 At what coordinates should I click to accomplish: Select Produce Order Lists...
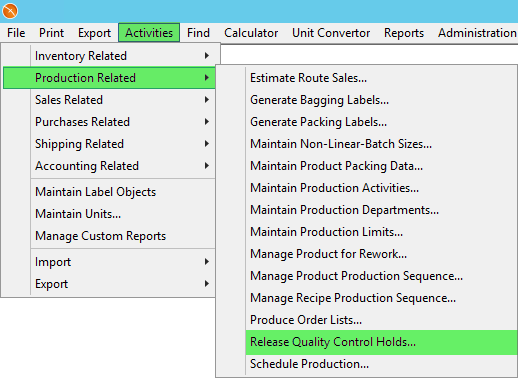tap(367, 320)
